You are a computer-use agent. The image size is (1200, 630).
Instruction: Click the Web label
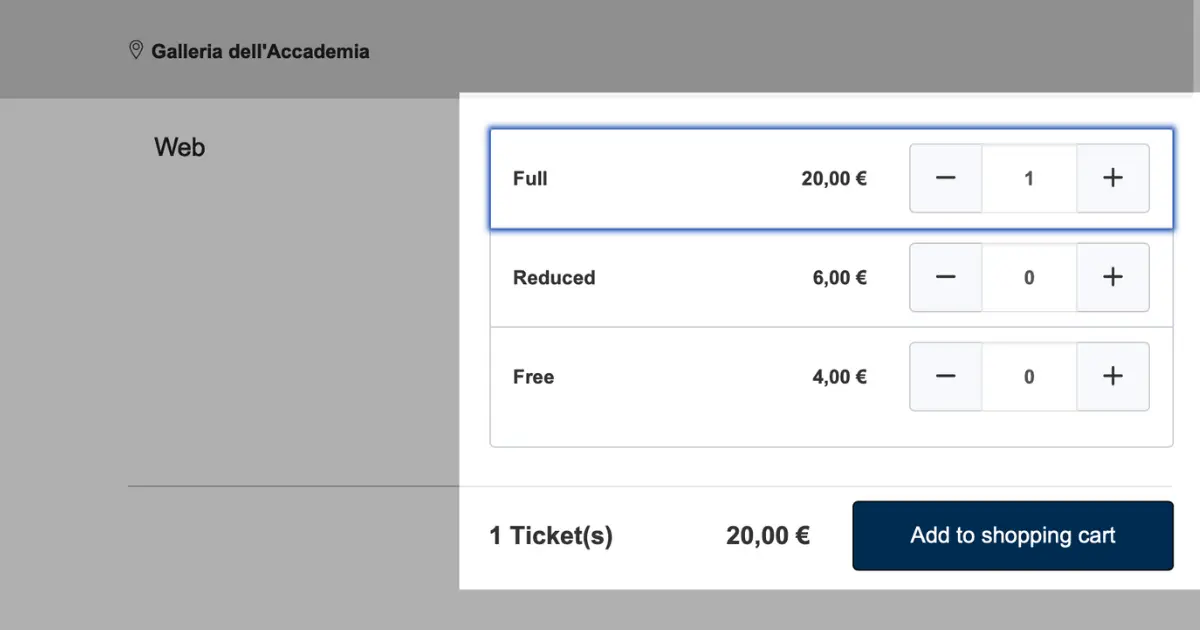pos(180,148)
